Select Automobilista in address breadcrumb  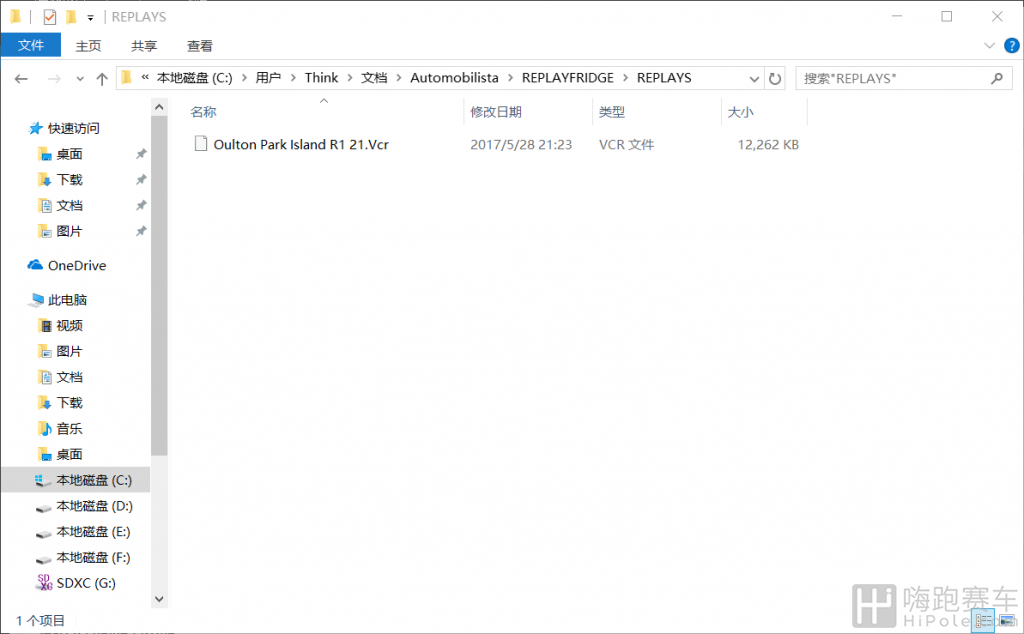pos(455,78)
